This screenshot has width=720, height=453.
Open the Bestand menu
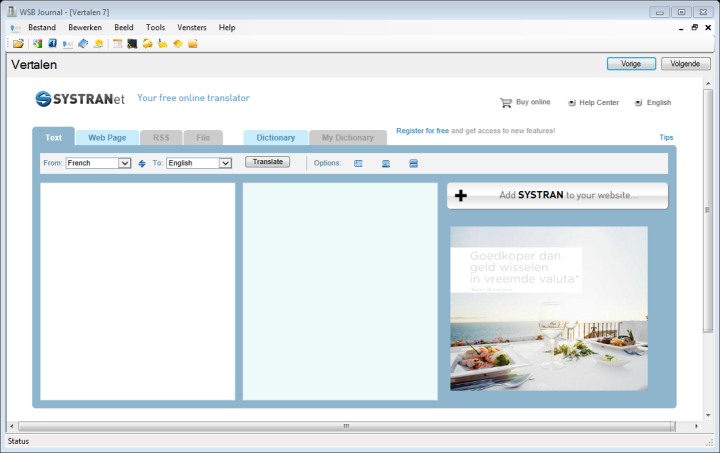tap(42, 27)
